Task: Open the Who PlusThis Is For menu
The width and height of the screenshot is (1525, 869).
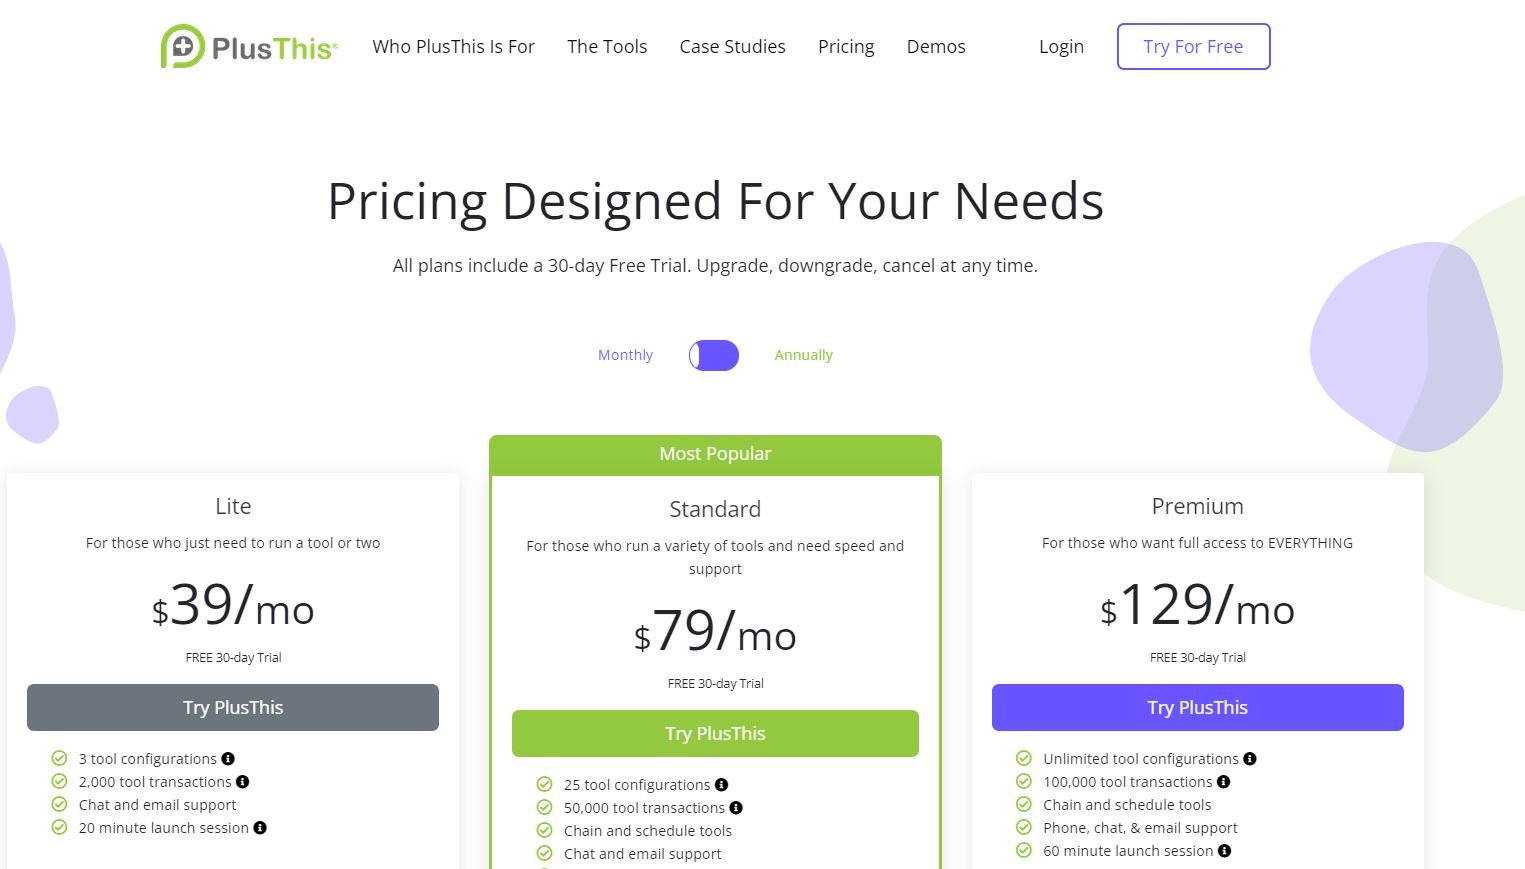Action: (x=453, y=47)
